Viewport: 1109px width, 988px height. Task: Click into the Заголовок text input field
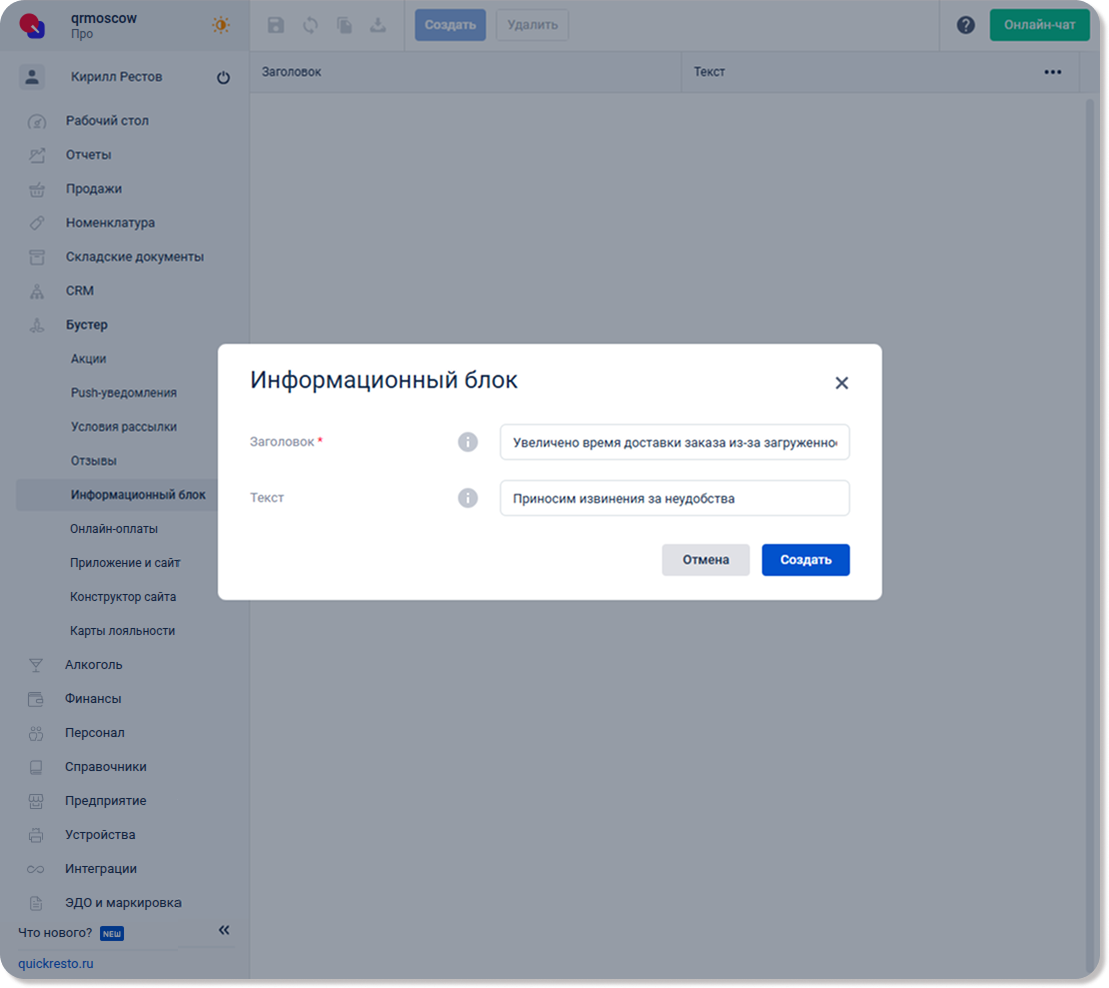pyautogui.click(x=674, y=442)
